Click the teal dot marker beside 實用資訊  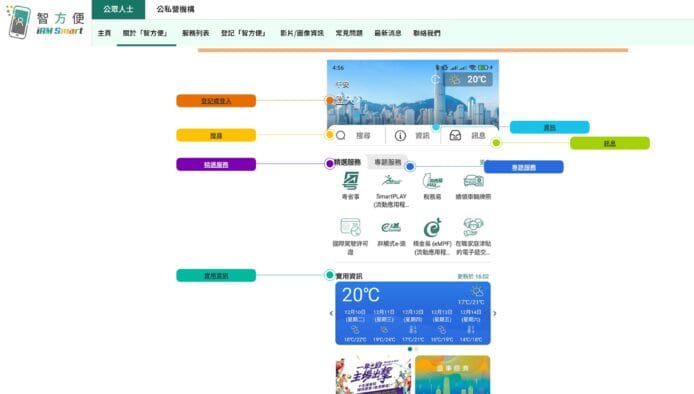click(329, 275)
